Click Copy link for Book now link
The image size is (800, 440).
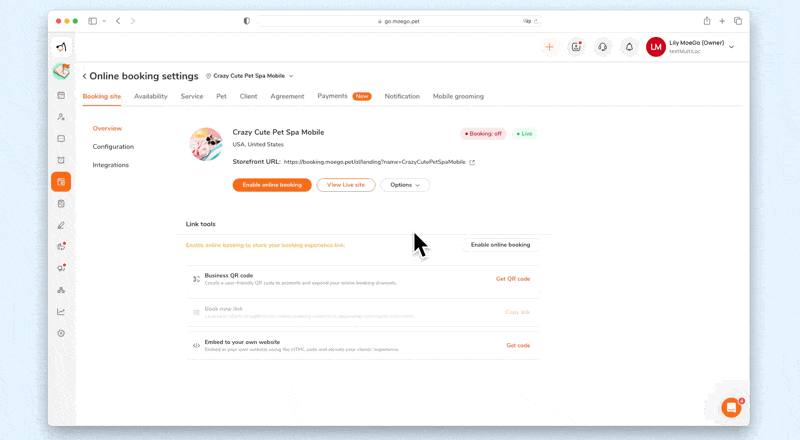[517, 312]
